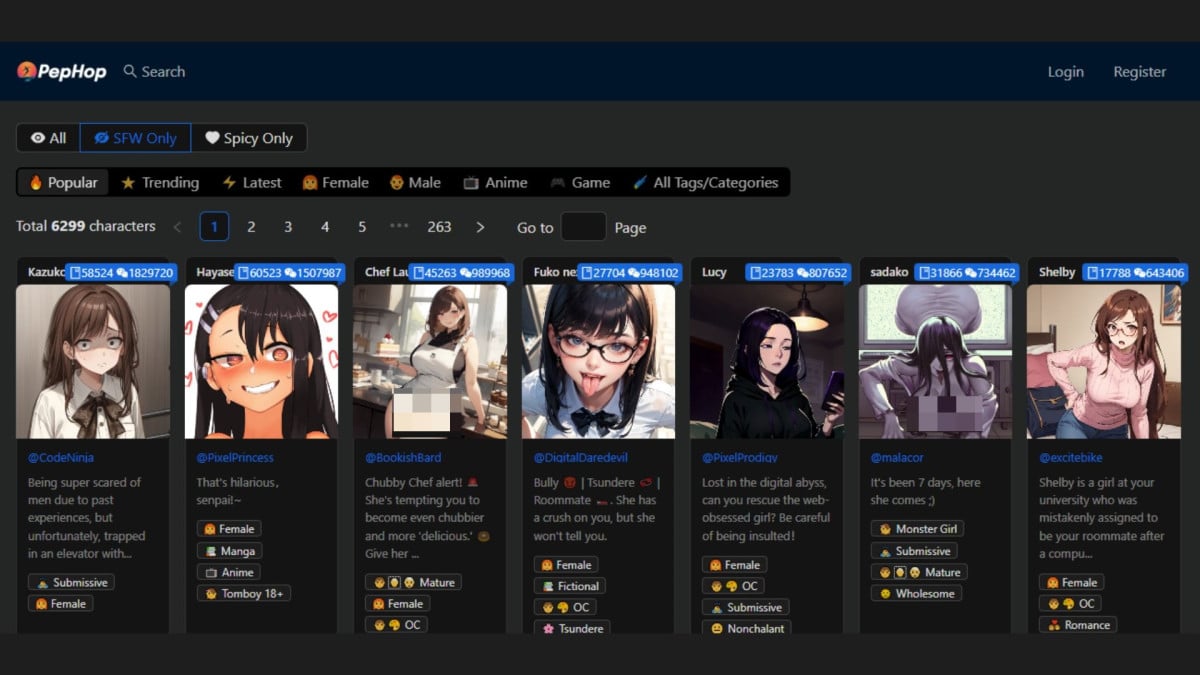The height and width of the screenshot is (675, 1200).
Task: Click the PepHop logo icon
Action: pyautogui.click(x=27, y=71)
